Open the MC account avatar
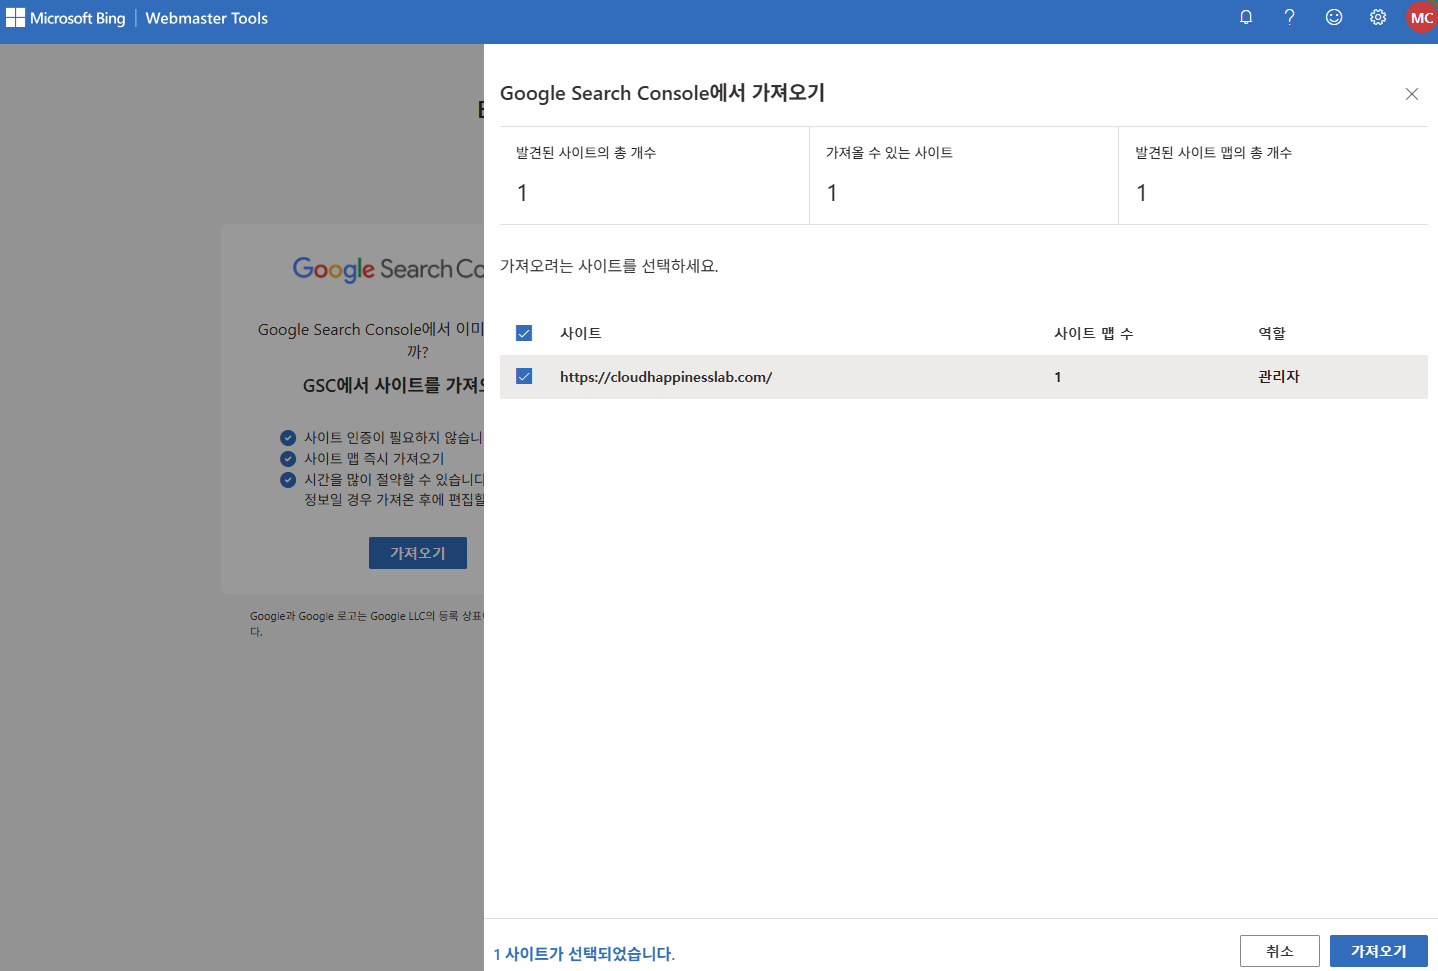This screenshot has width=1438, height=971. click(1421, 18)
